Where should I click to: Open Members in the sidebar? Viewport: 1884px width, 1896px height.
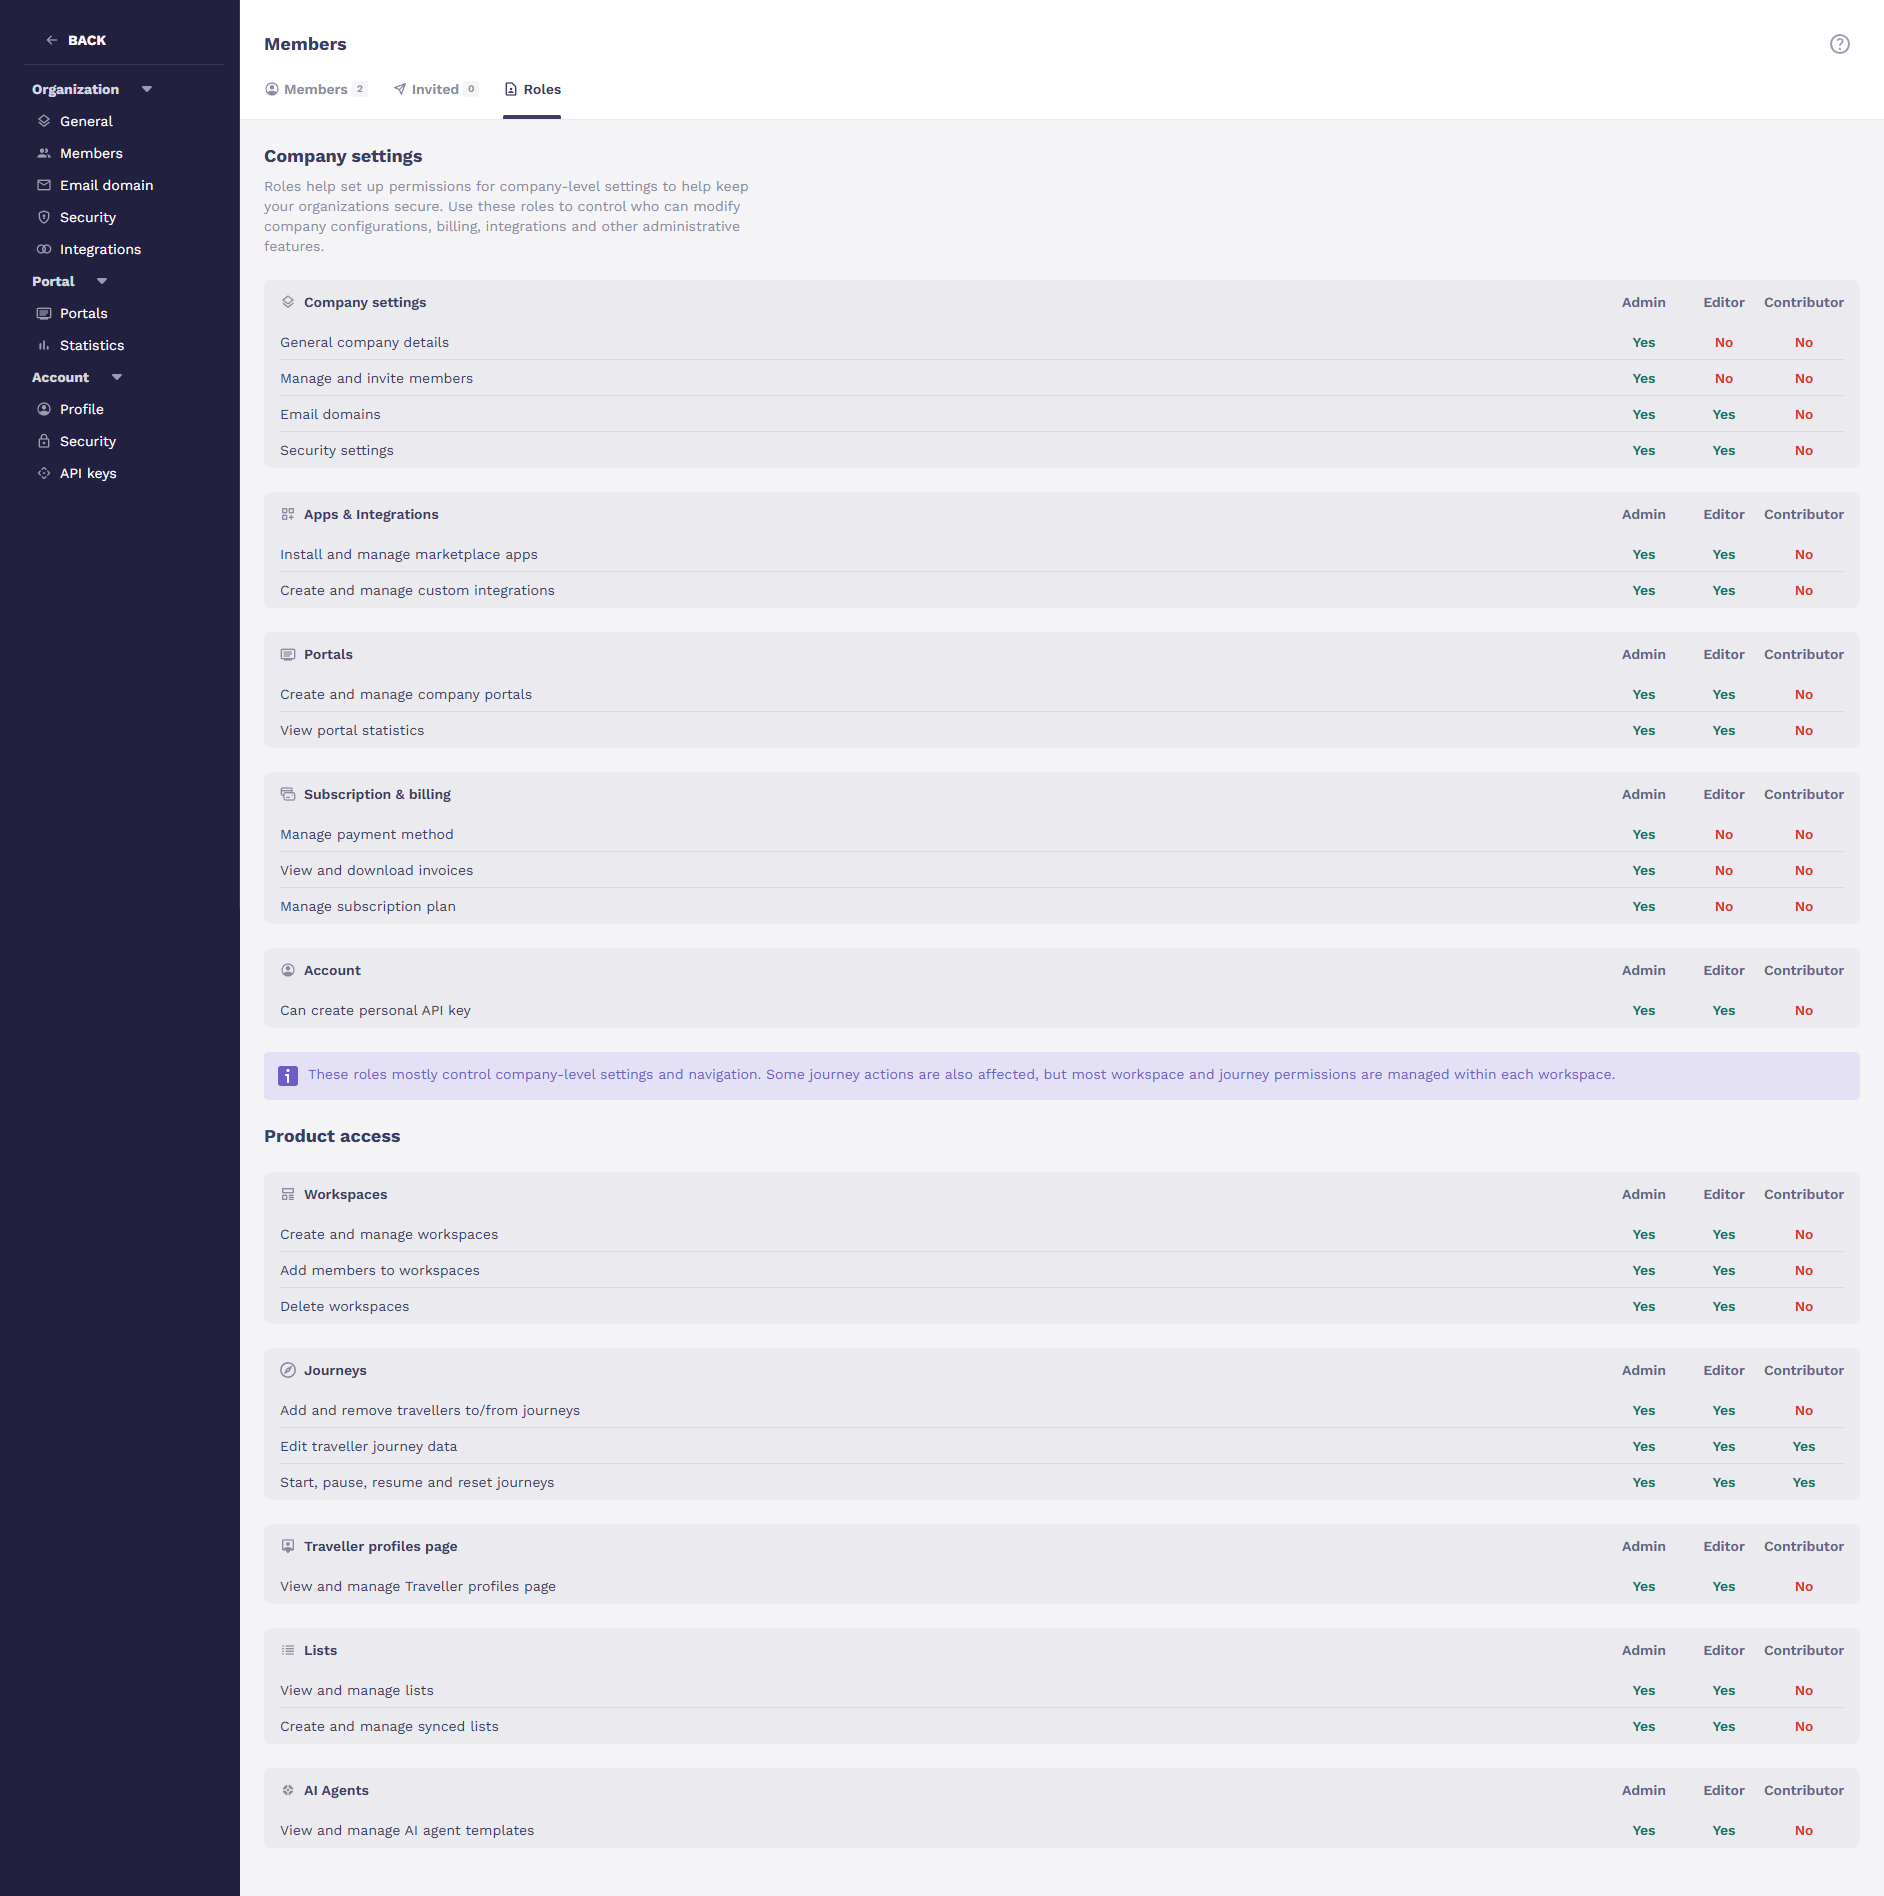click(91, 153)
